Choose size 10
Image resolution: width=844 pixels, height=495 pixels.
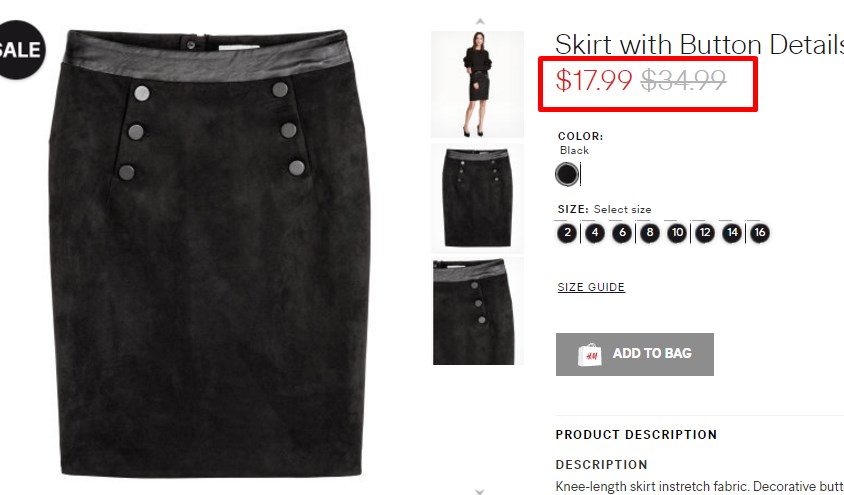677,233
